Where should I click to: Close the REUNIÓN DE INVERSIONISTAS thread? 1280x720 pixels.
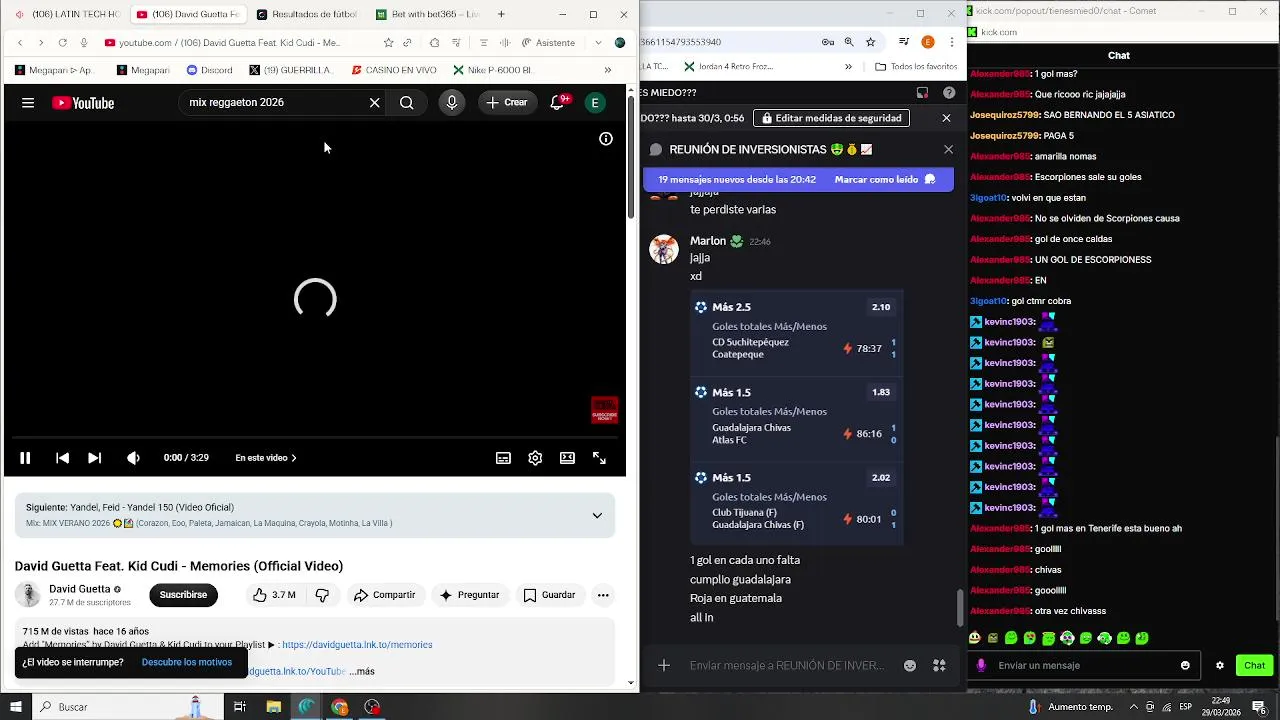click(x=948, y=149)
